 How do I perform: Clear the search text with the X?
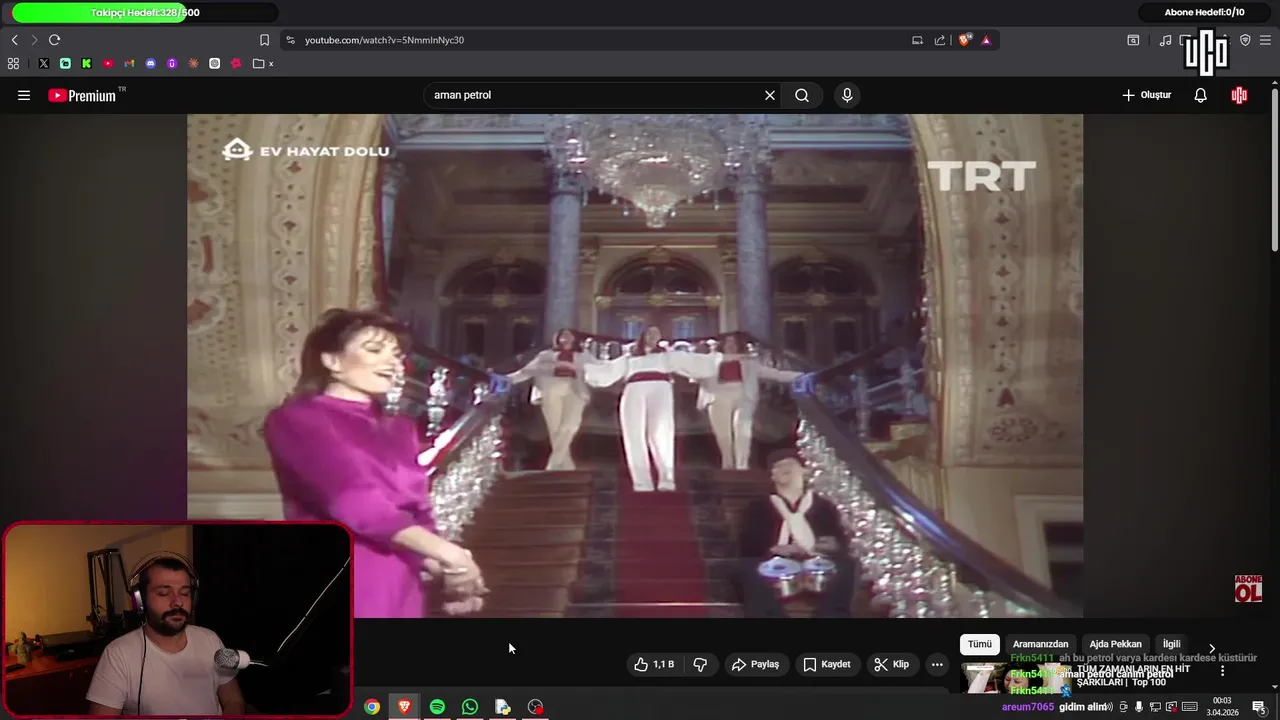point(770,95)
